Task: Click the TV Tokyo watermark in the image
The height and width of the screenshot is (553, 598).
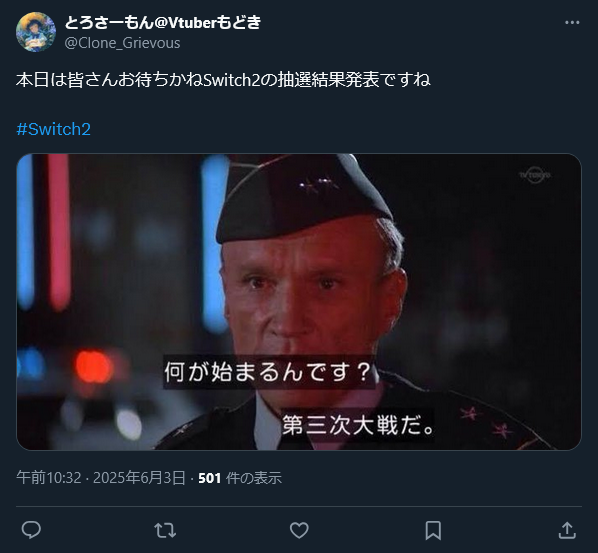Action: pos(534,175)
